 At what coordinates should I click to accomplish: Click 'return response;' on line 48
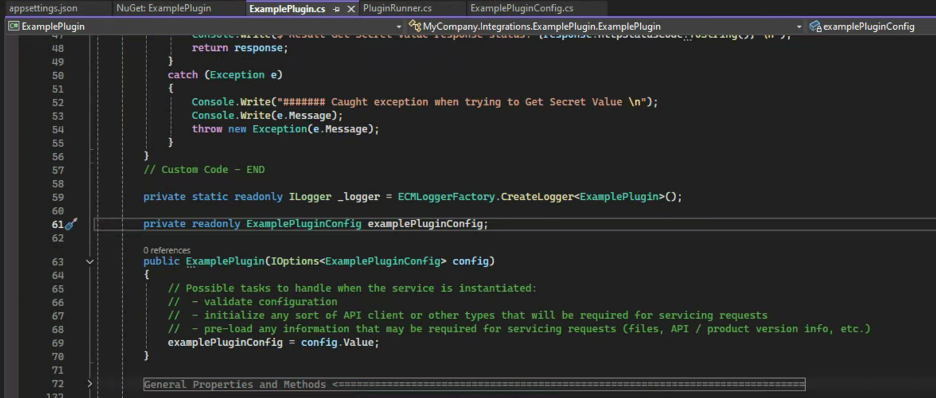(240, 48)
